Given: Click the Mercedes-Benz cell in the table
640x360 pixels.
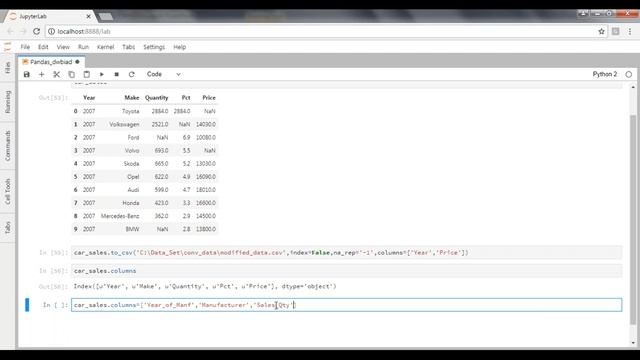Looking at the screenshot, I should [120, 216].
